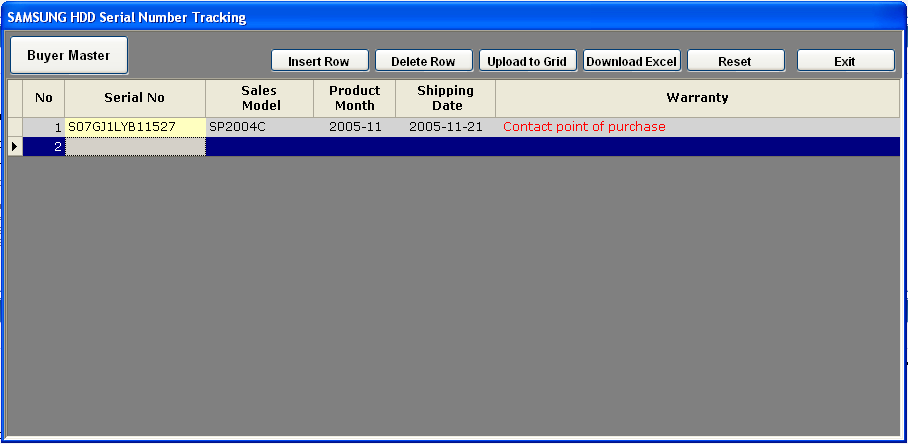Click Upload to Grid button

pos(528,61)
